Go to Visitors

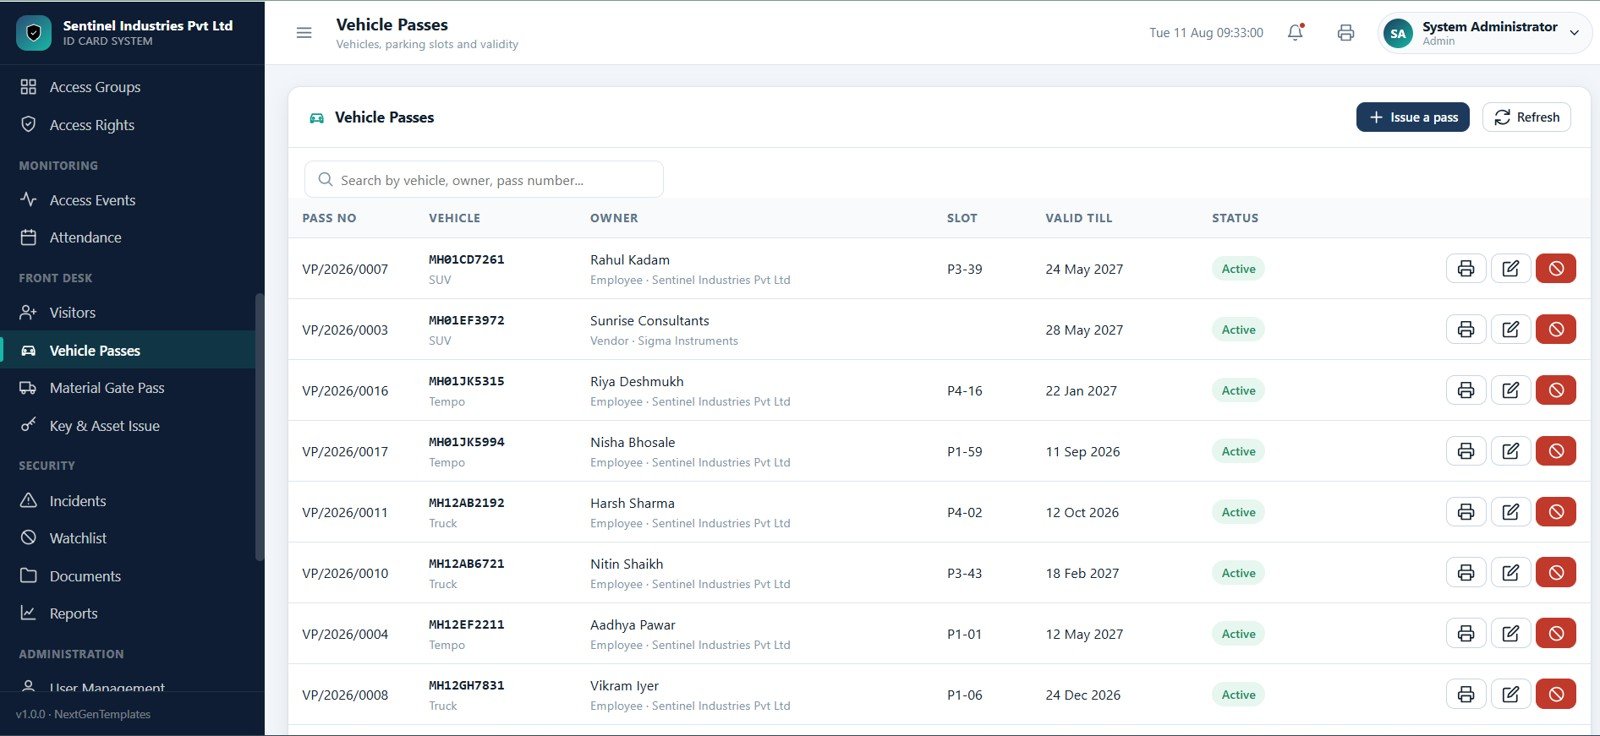point(128,313)
